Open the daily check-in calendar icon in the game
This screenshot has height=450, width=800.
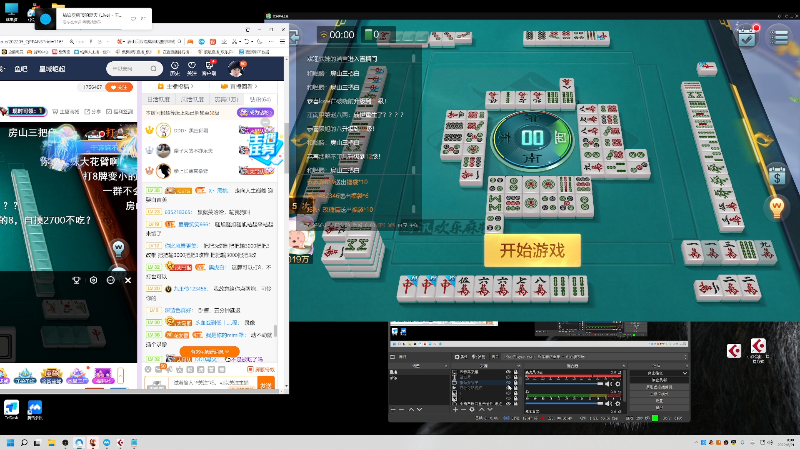(x=747, y=36)
